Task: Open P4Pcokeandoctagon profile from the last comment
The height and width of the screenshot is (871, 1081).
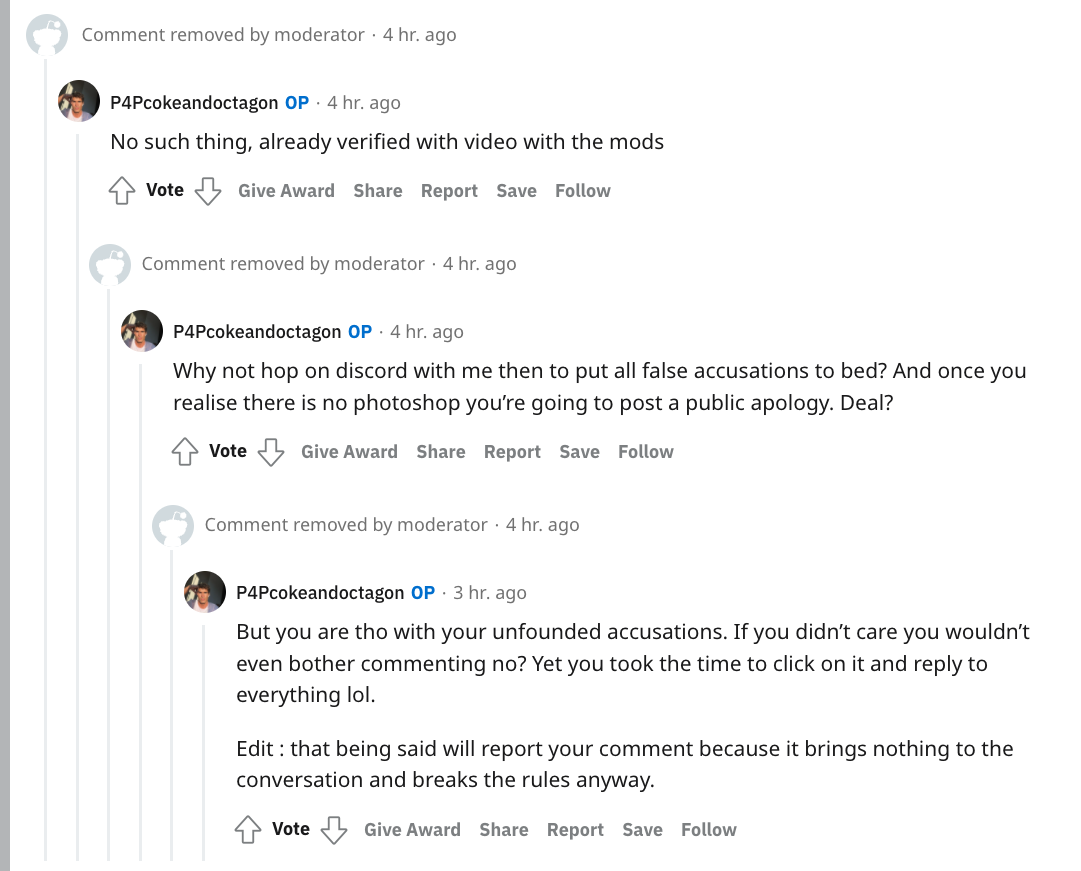Action: [320, 593]
